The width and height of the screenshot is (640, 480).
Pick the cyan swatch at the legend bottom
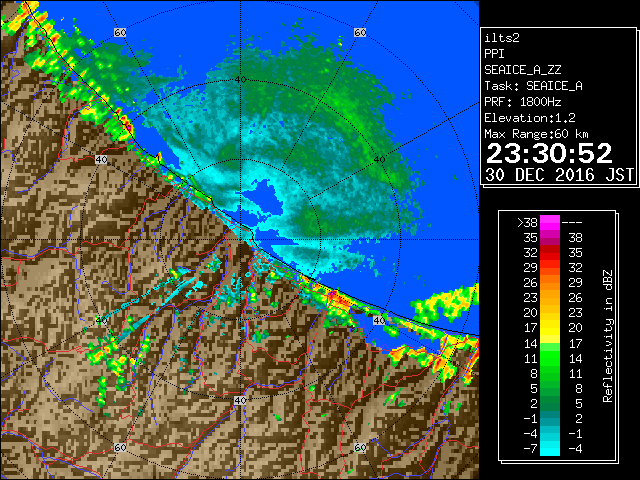coord(550,448)
